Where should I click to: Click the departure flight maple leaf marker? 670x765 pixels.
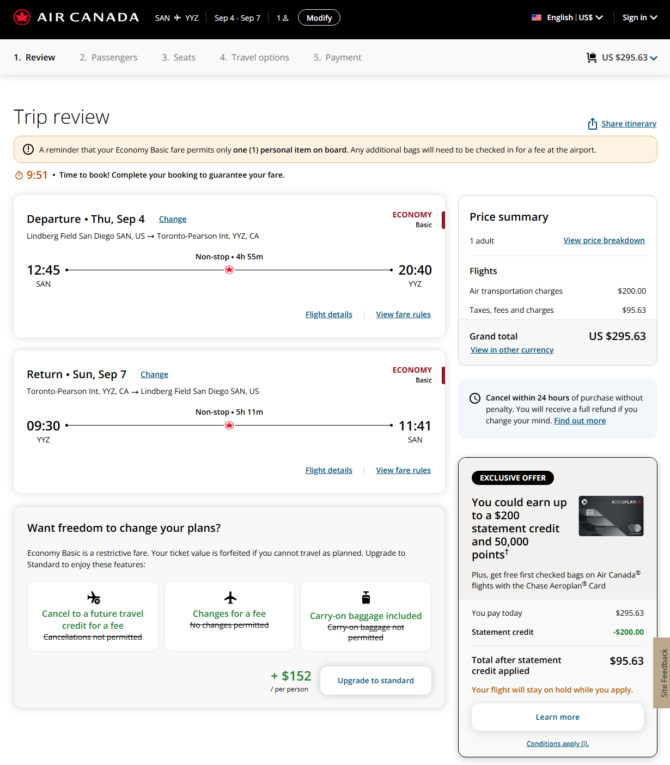(229, 270)
